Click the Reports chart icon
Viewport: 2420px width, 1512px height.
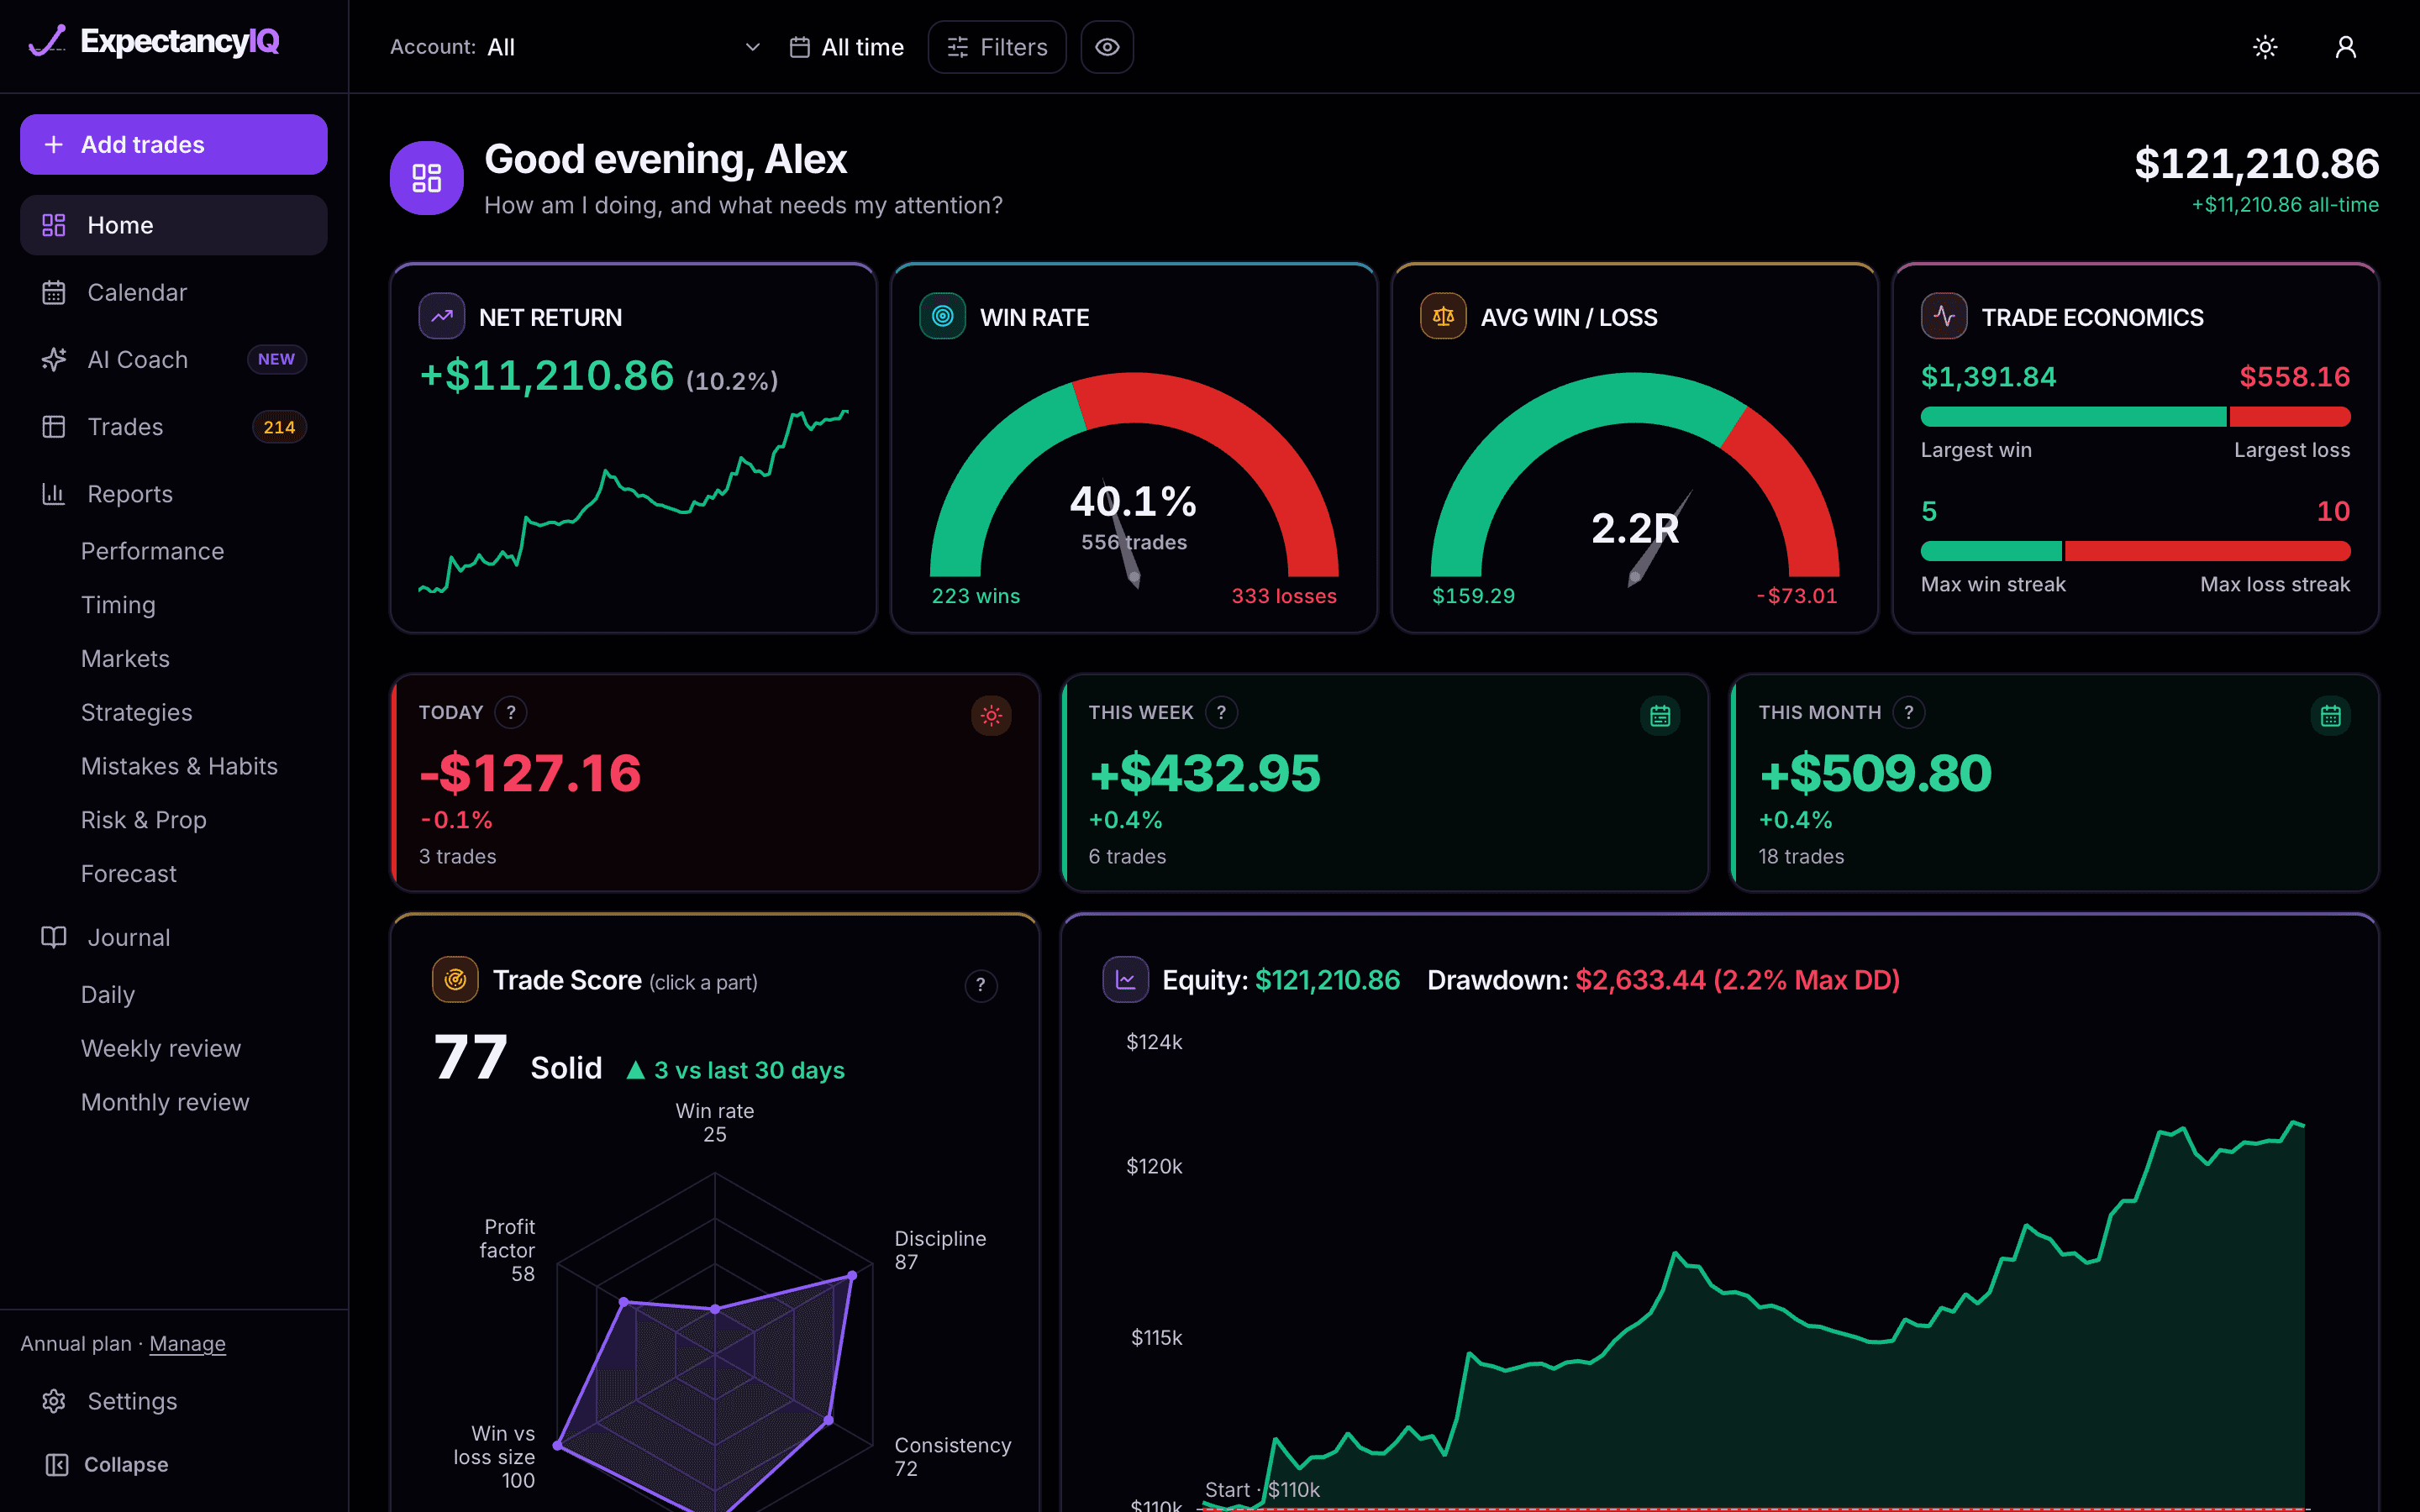pos(53,494)
